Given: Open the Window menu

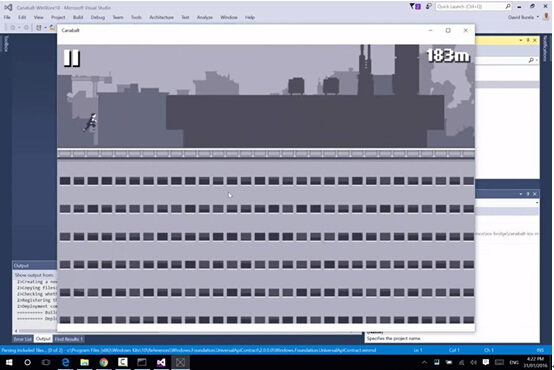Looking at the screenshot, I should (229, 17).
